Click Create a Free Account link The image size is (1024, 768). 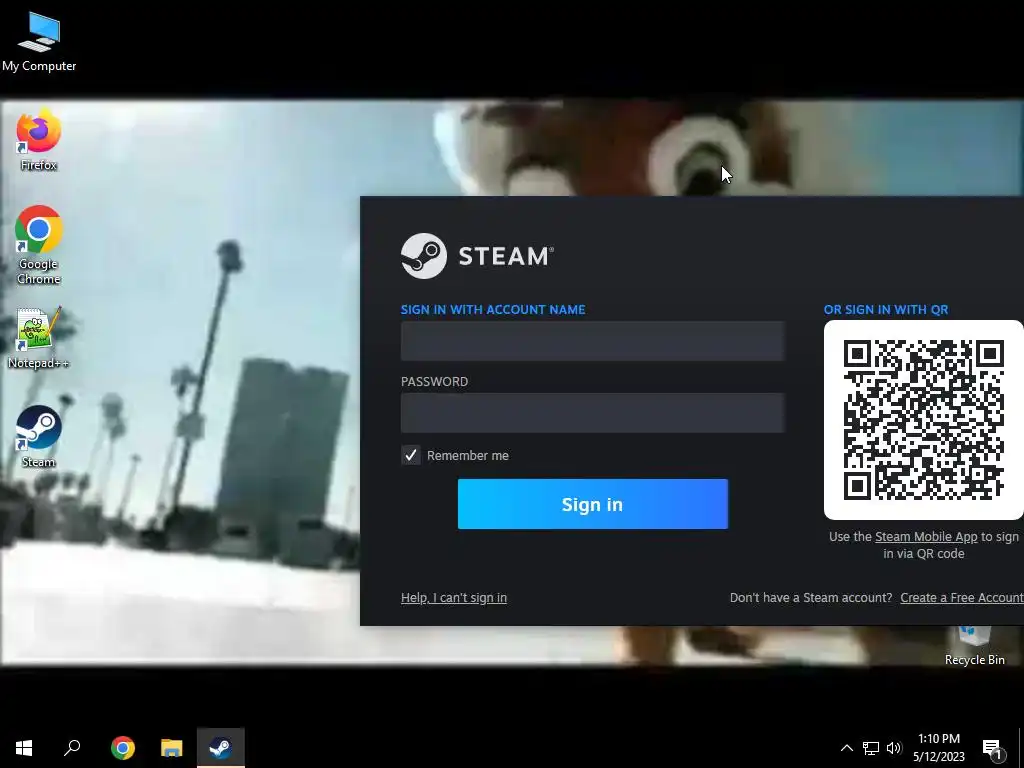coord(962,598)
